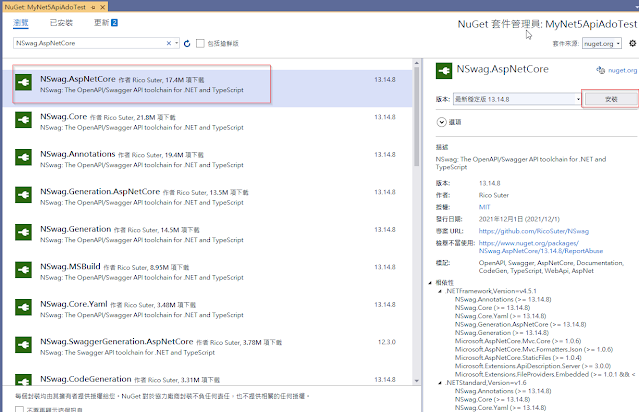Image resolution: width=639 pixels, height=412 pixels.
Task: Click the NSwag.AspNetCore package icon in list
Action: (x=23, y=82)
